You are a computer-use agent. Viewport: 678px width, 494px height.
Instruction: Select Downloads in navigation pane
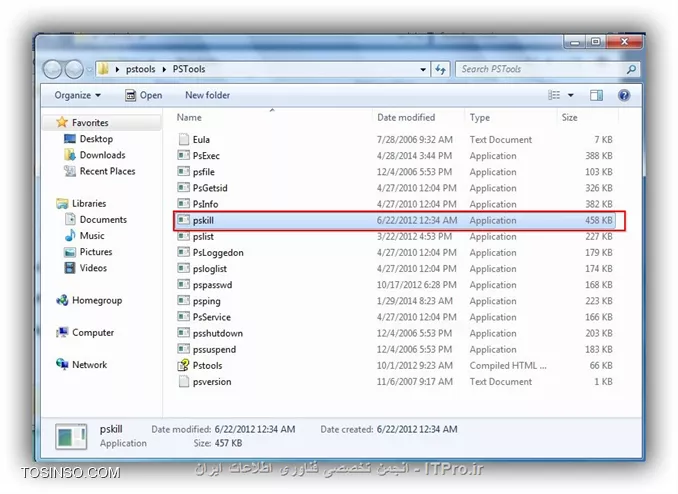[x=102, y=155]
